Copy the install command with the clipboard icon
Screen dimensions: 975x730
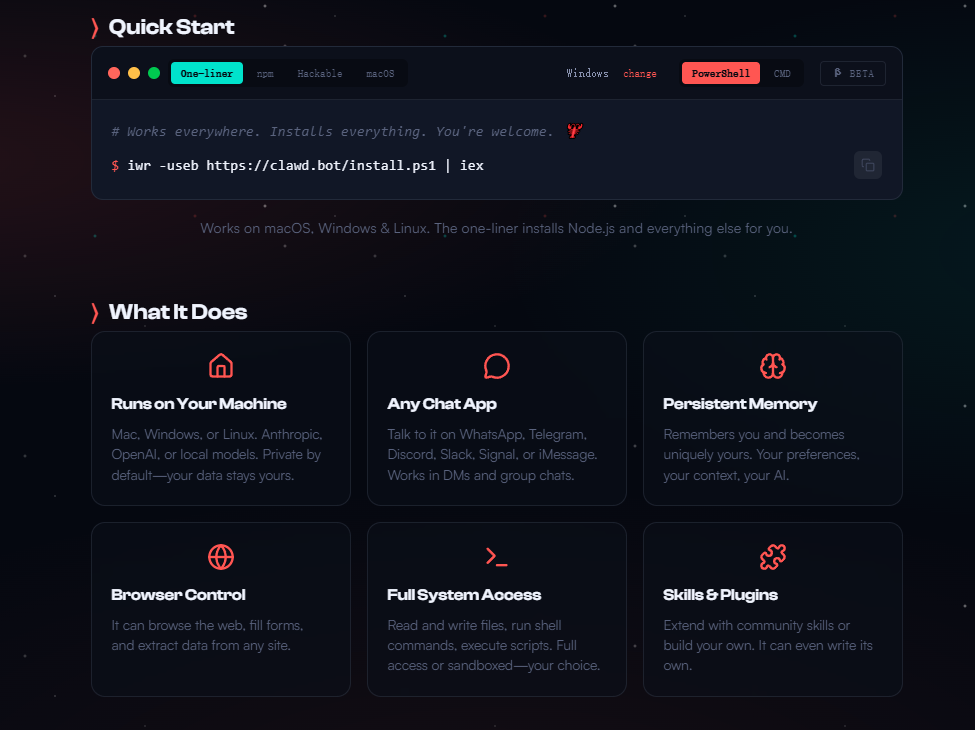point(867,165)
